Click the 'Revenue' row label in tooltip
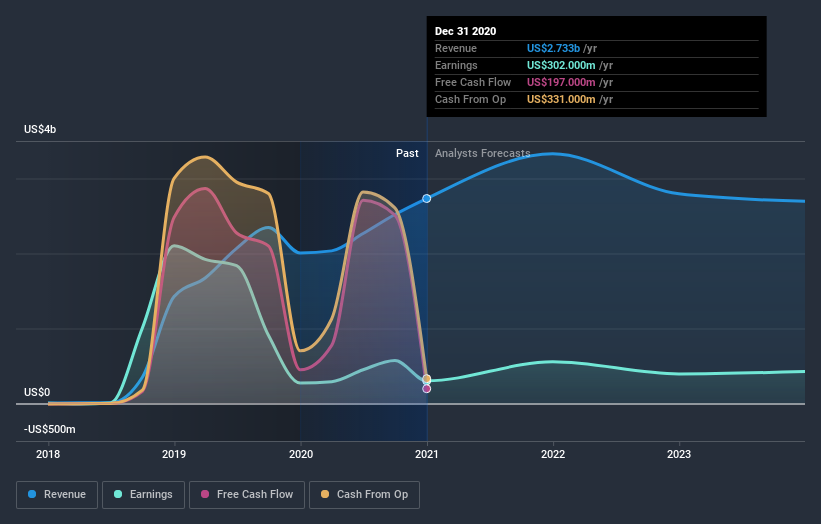This screenshot has width=821, height=524. (456, 48)
